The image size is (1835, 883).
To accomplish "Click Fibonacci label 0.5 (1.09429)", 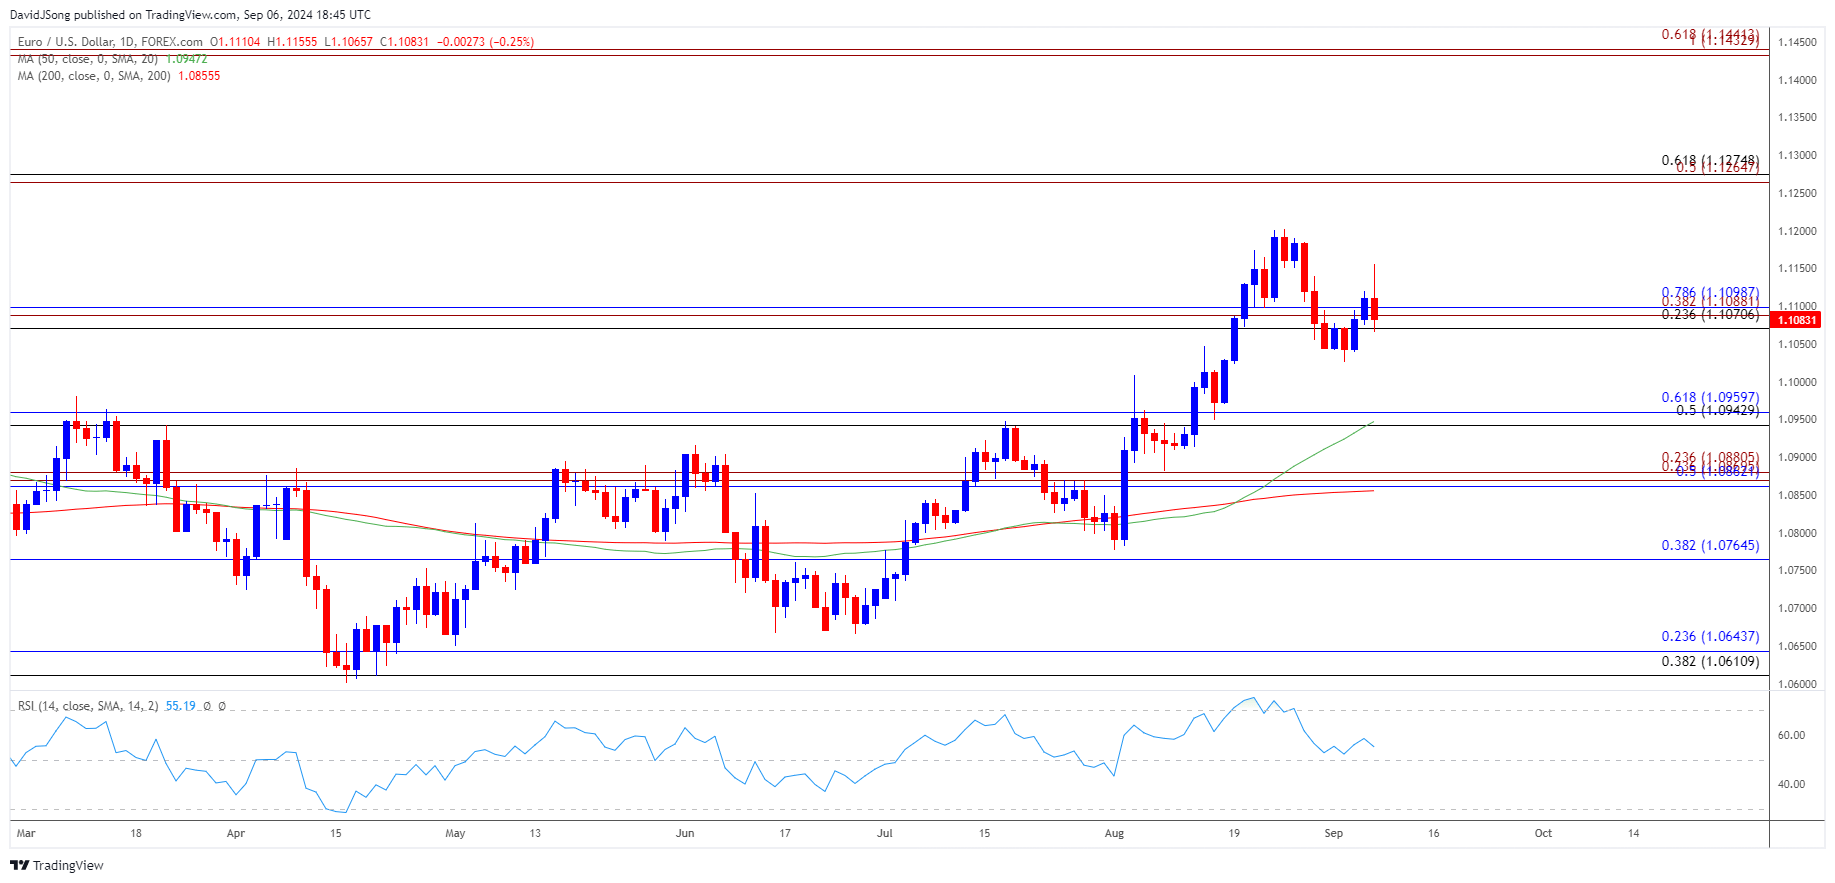I will [x=1718, y=410].
